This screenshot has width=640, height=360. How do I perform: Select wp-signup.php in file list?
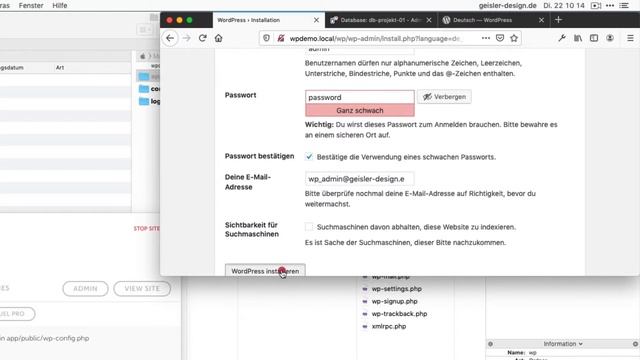pos(394,301)
